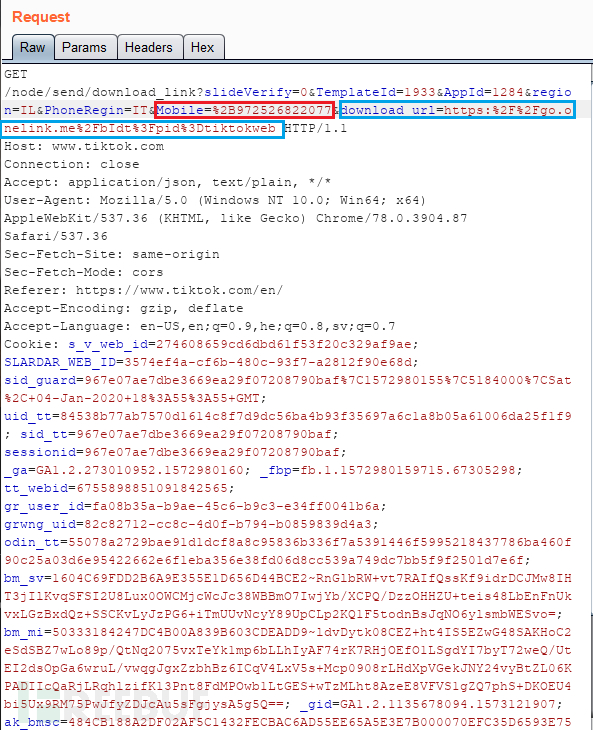Click the GET method line
593x730 pixels.
(16, 74)
